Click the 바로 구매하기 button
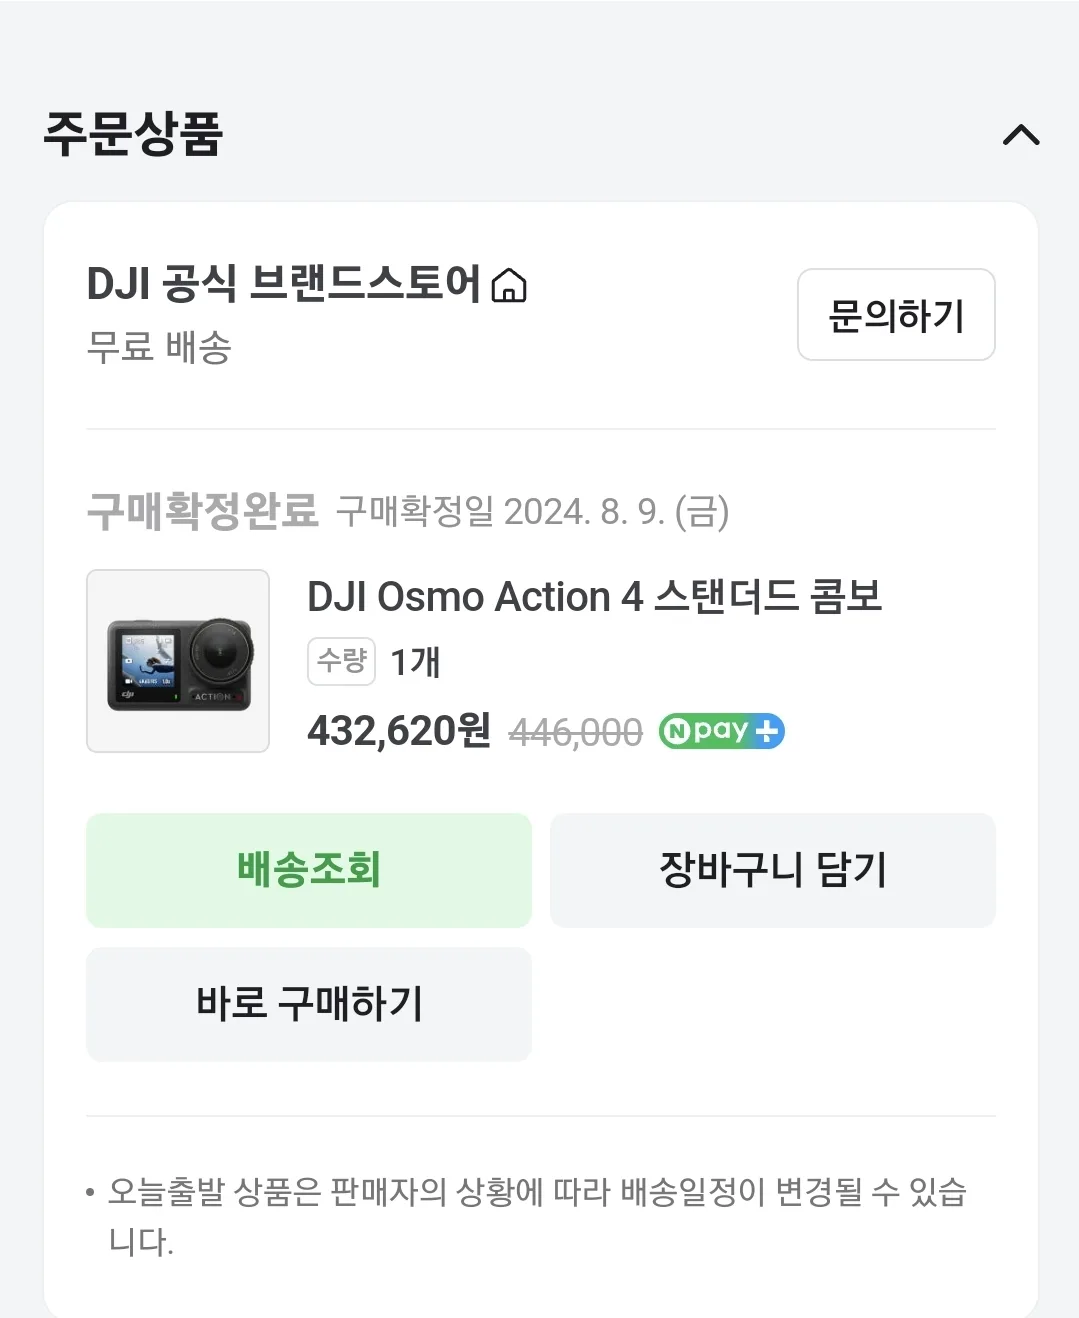This screenshot has height=1318, width=1079. [309, 1004]
